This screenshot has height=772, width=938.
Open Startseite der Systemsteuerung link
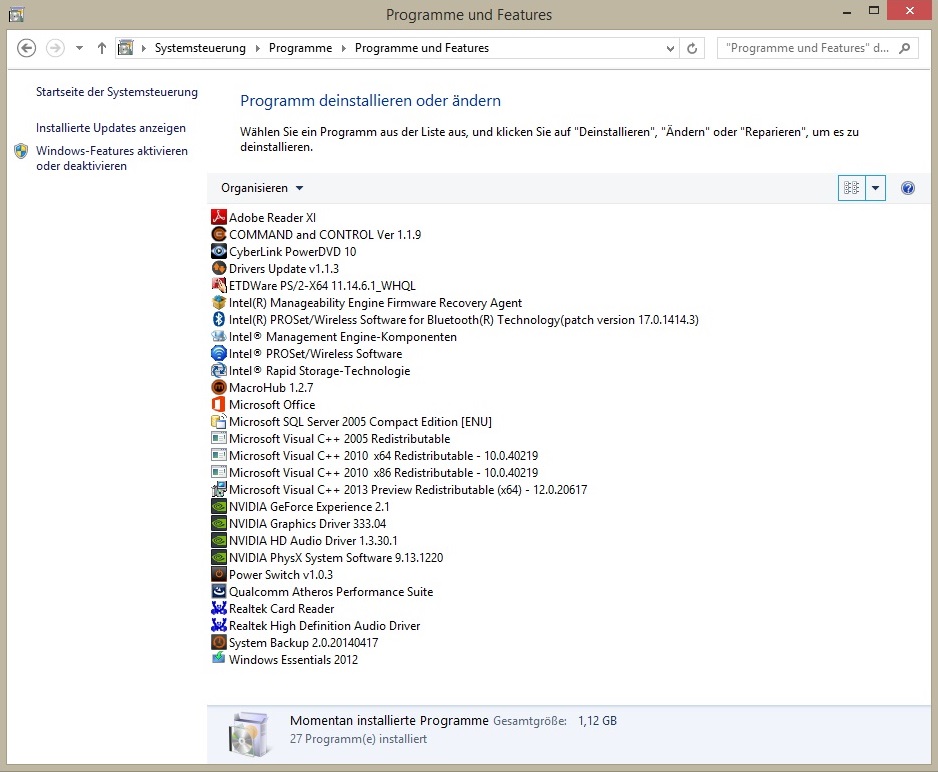[117, 91]
